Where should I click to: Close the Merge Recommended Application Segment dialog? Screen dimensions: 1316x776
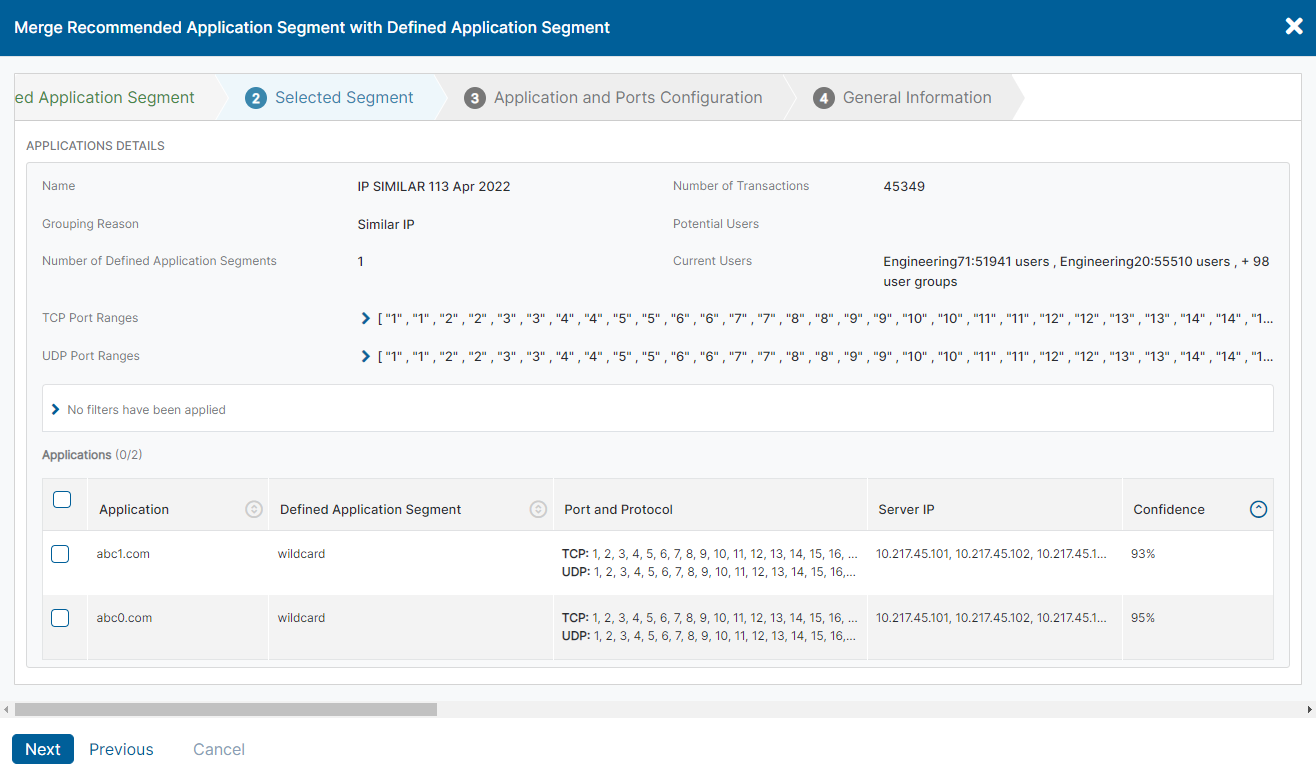click(x=1293, y=26)
